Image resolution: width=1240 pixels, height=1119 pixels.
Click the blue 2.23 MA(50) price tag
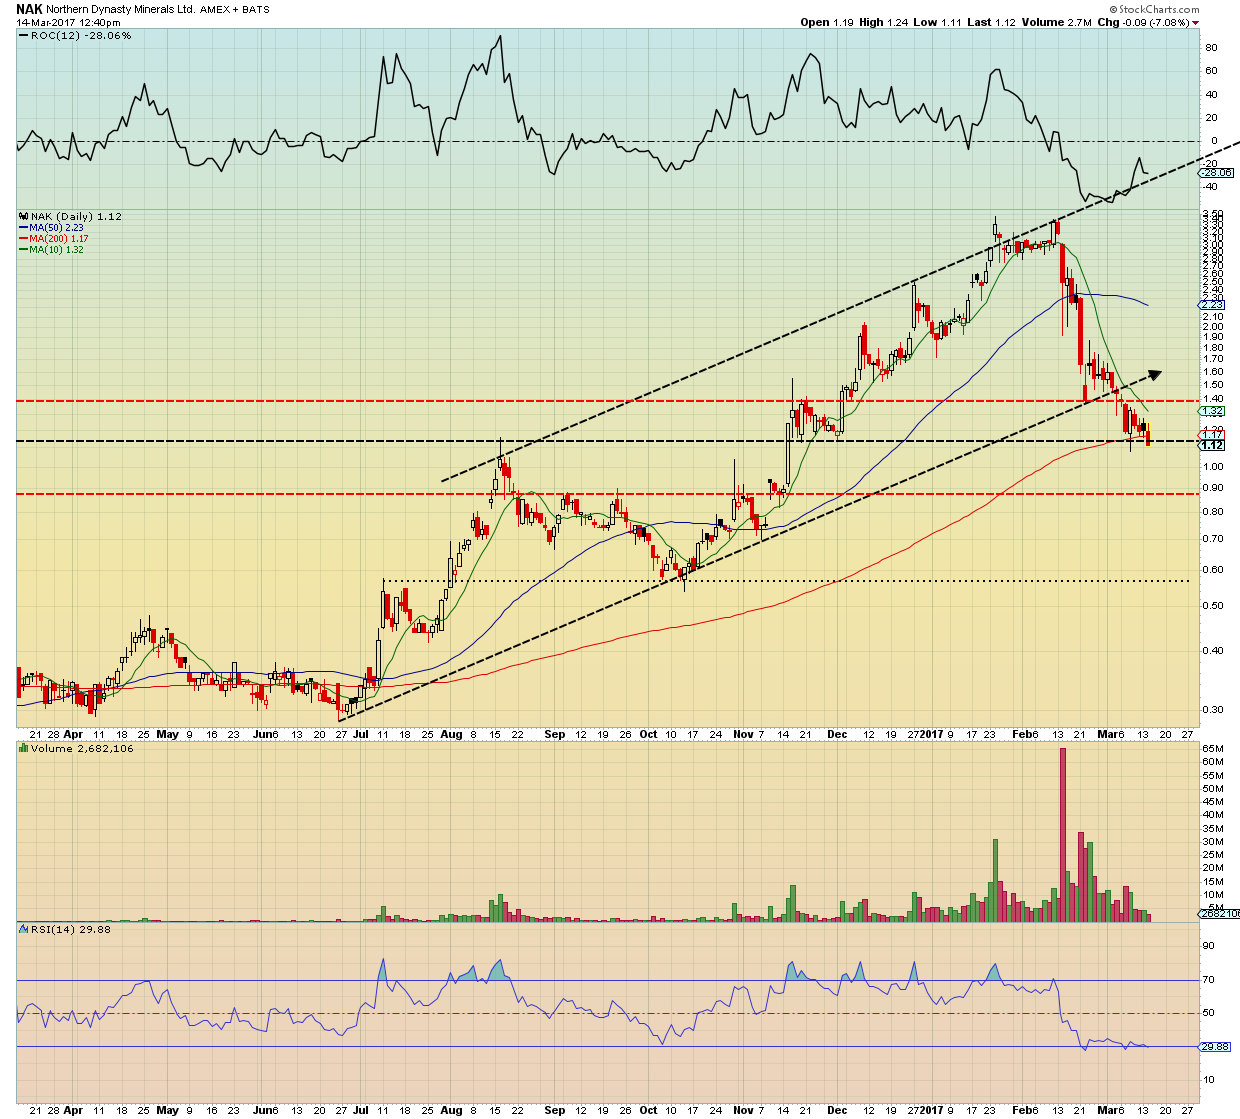(x=1212, y=304)
